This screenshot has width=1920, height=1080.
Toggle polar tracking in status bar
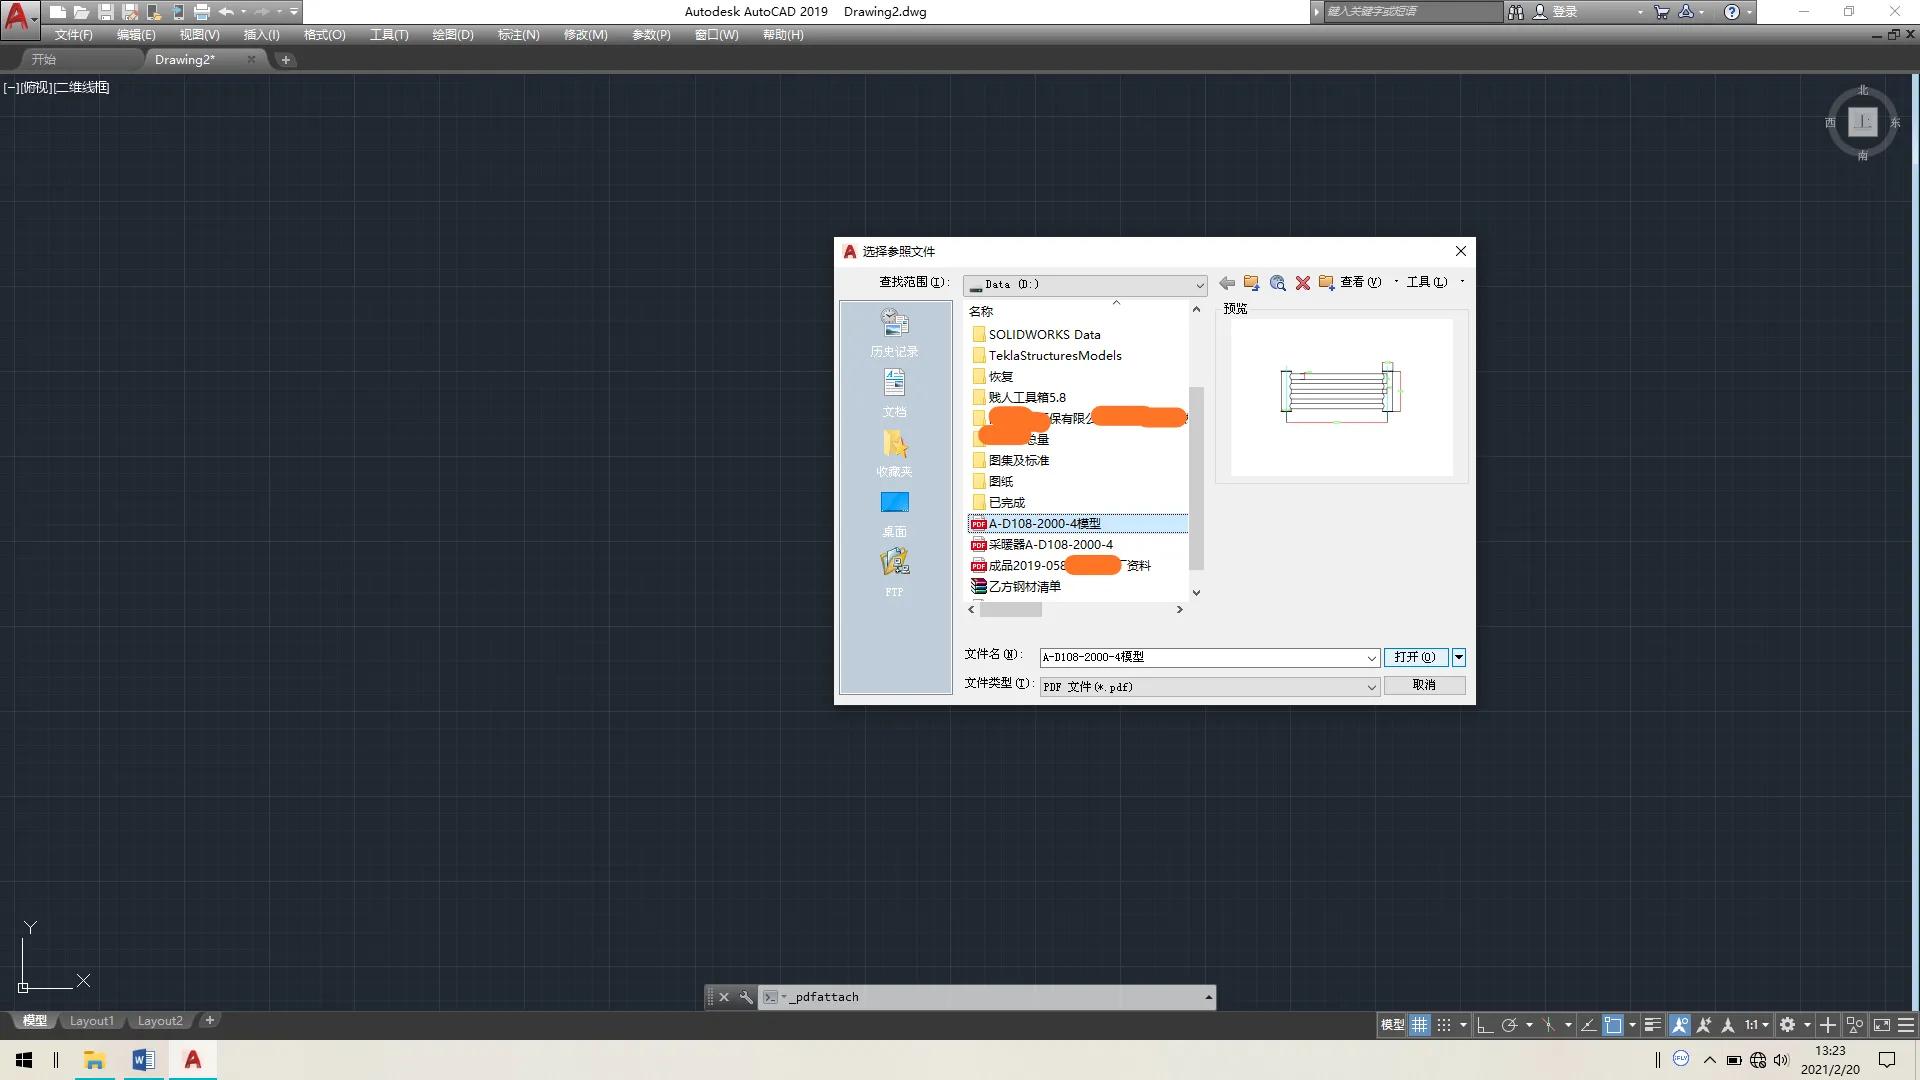pyautogui.click(x=1510, y=1025)
